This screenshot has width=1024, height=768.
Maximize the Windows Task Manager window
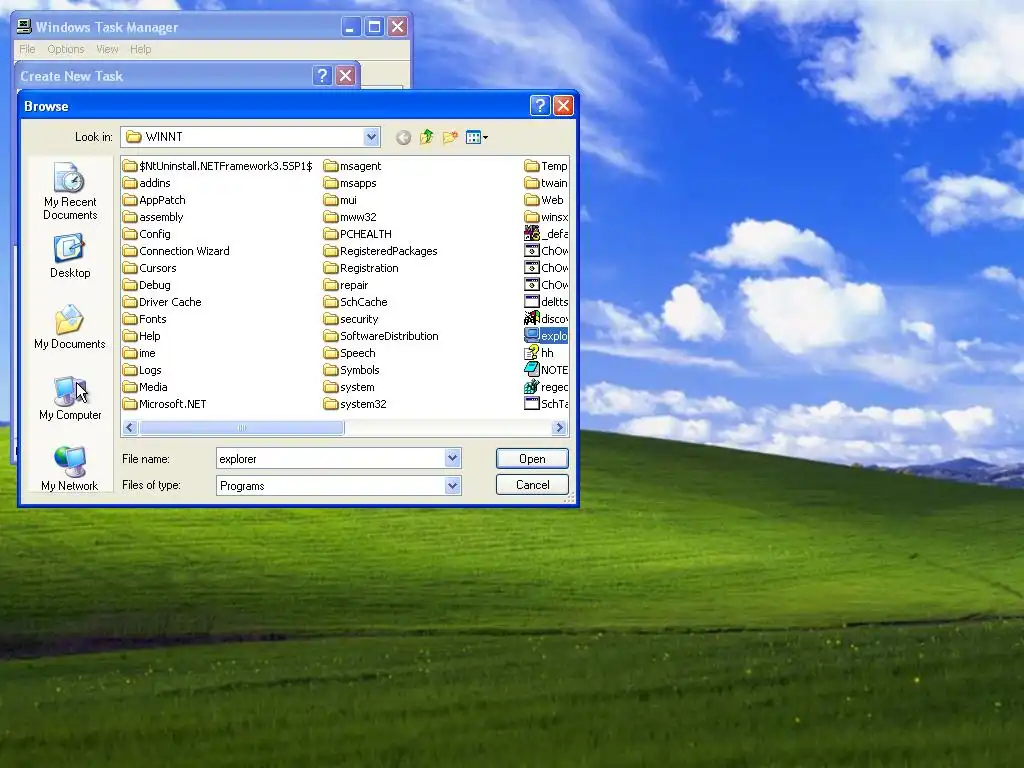(x=374, y=27)
